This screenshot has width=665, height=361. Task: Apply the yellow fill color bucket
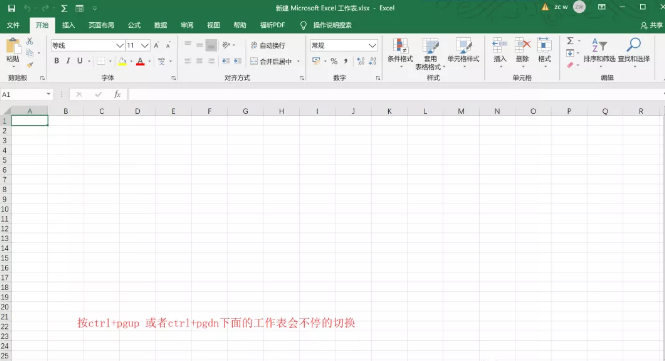pos(122,62)
